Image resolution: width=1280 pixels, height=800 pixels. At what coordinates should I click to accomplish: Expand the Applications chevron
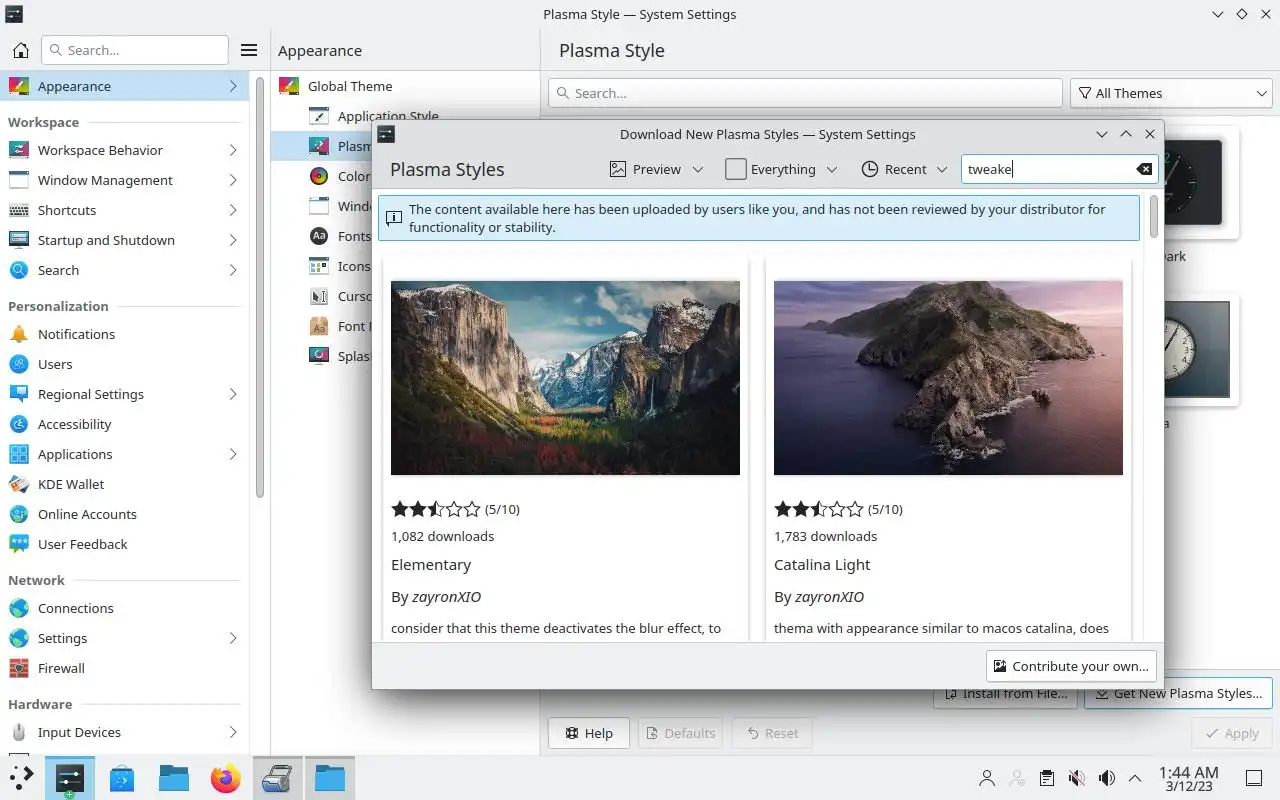(232, 454)
